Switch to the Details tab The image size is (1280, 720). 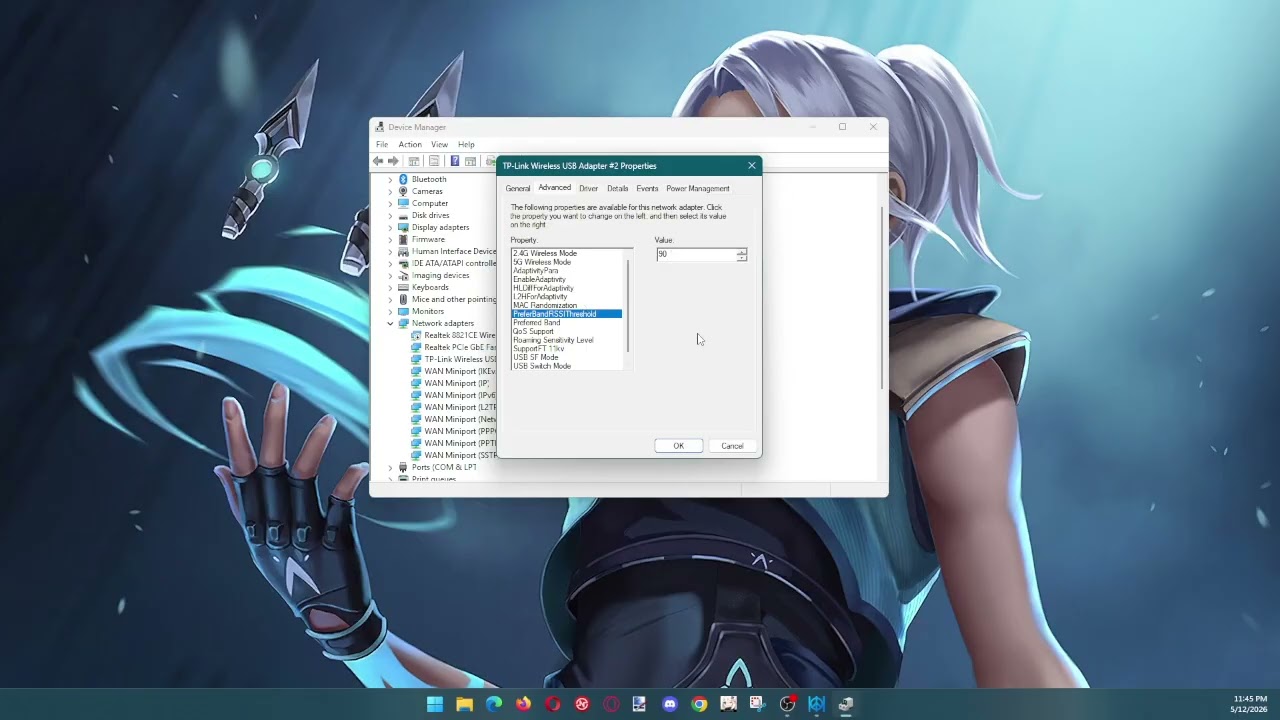tap(617, 188)
